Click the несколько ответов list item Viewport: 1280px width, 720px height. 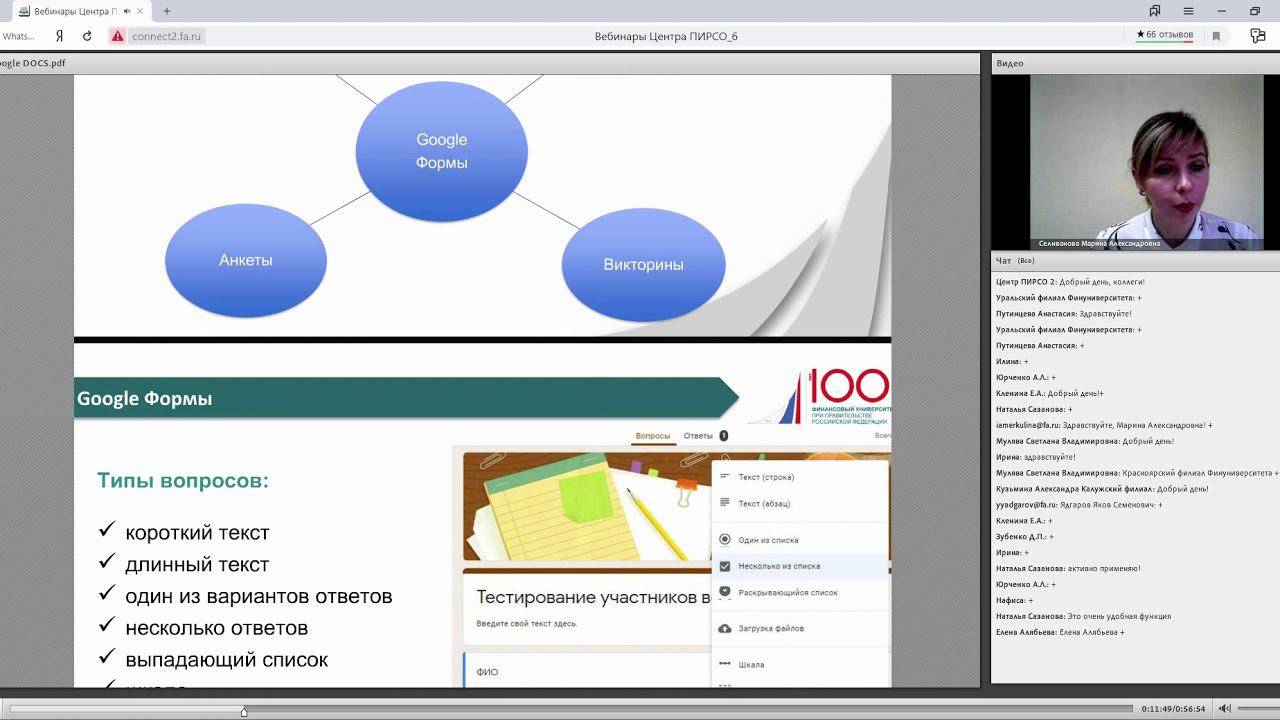coord(216,629)
